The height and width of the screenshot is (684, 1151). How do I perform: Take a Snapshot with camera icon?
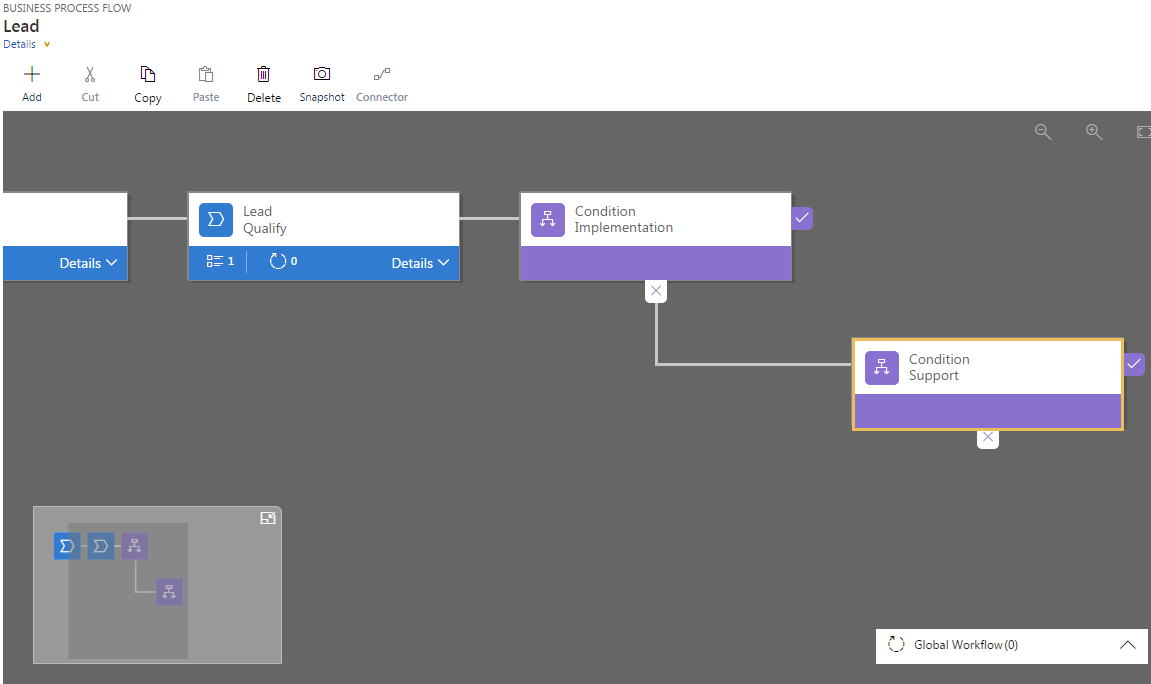(x=321, y=84)
